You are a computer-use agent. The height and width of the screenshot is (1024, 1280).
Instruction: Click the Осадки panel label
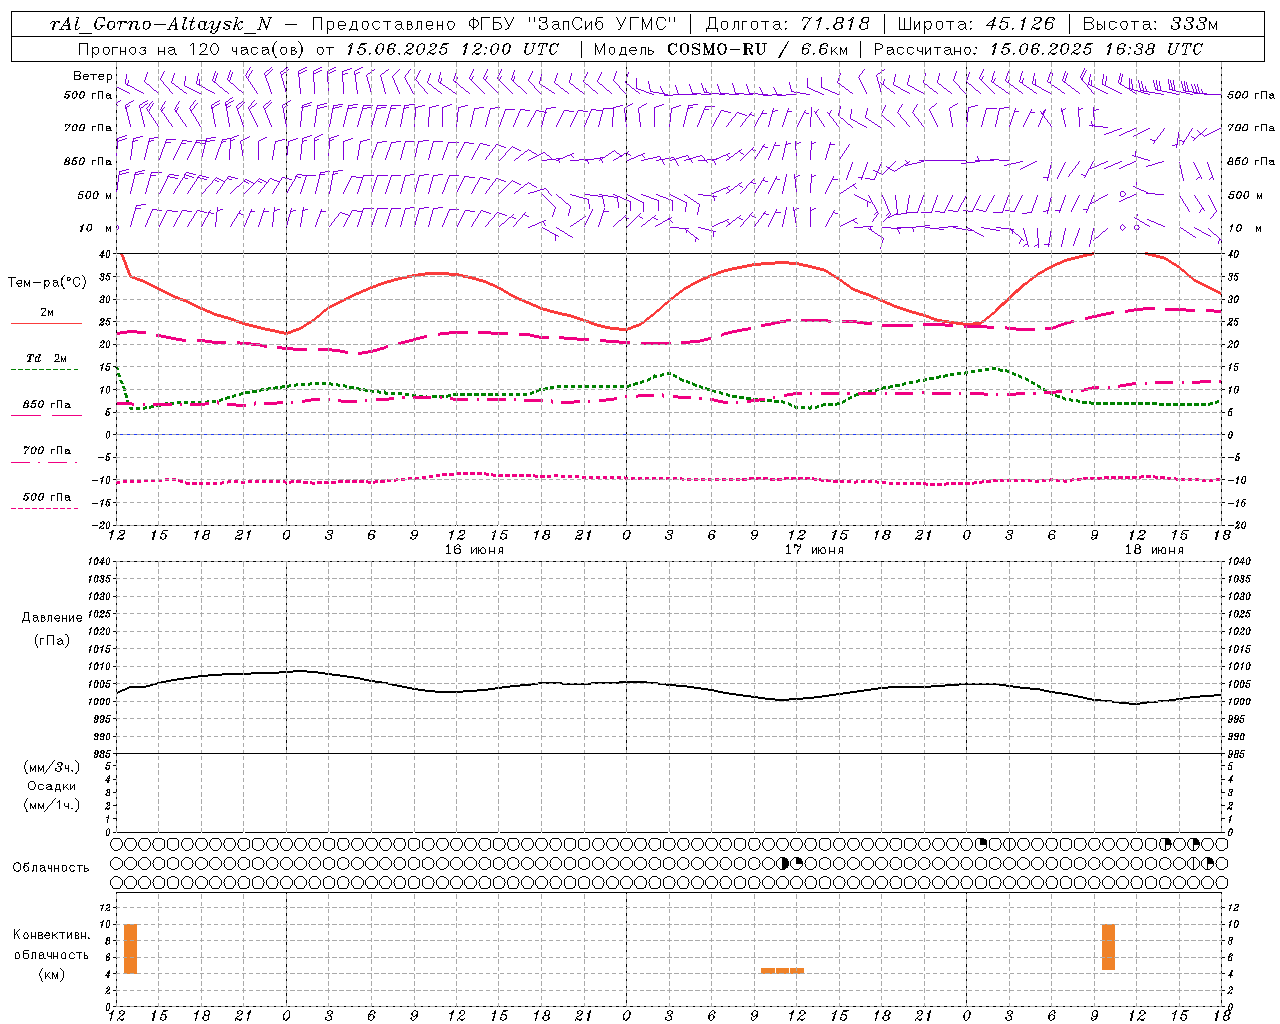coord(52,786)
